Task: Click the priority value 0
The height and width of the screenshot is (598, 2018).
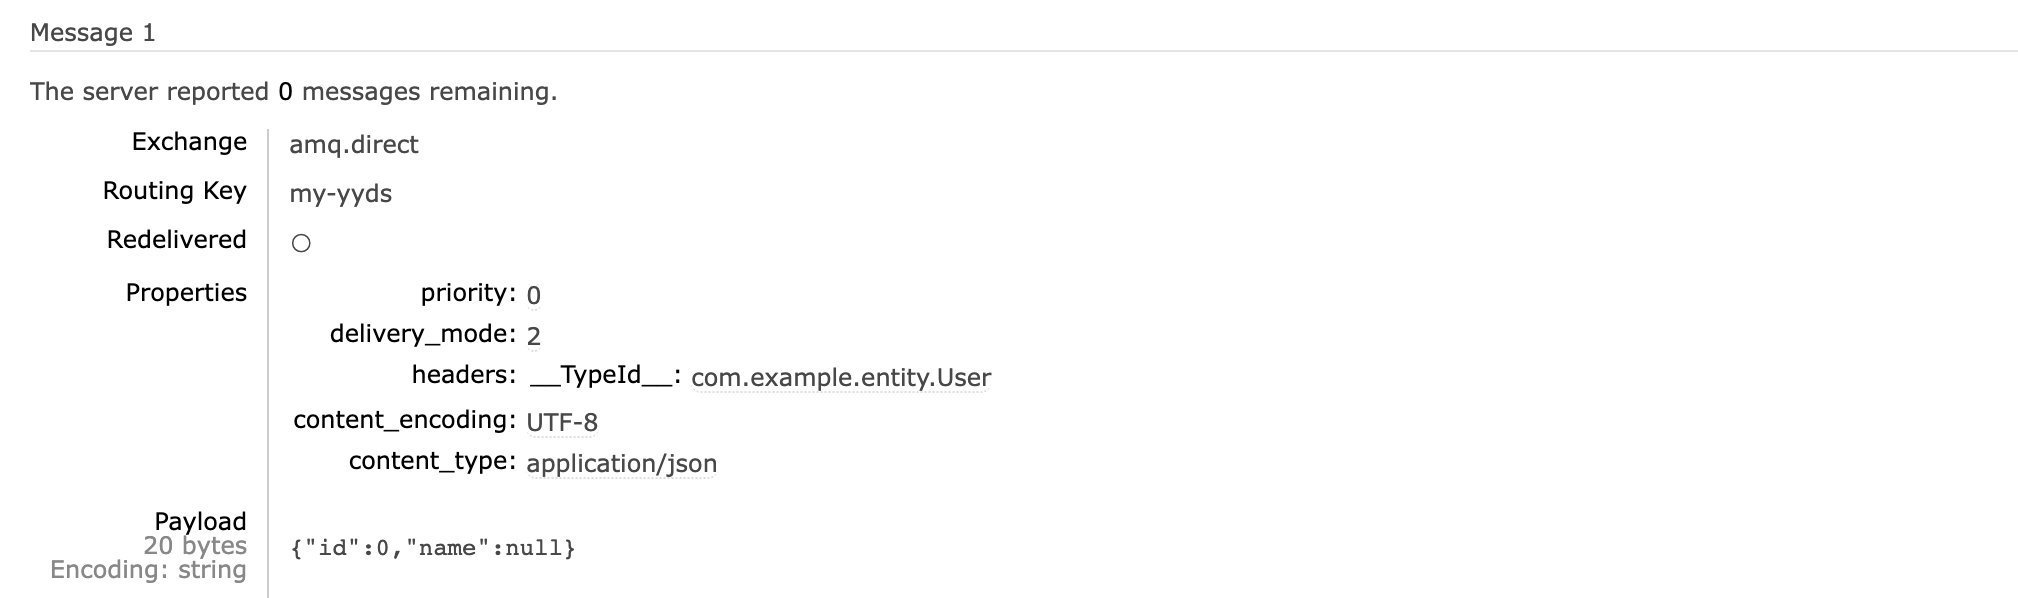Action: pyautogui.click(x=534, y=295)
